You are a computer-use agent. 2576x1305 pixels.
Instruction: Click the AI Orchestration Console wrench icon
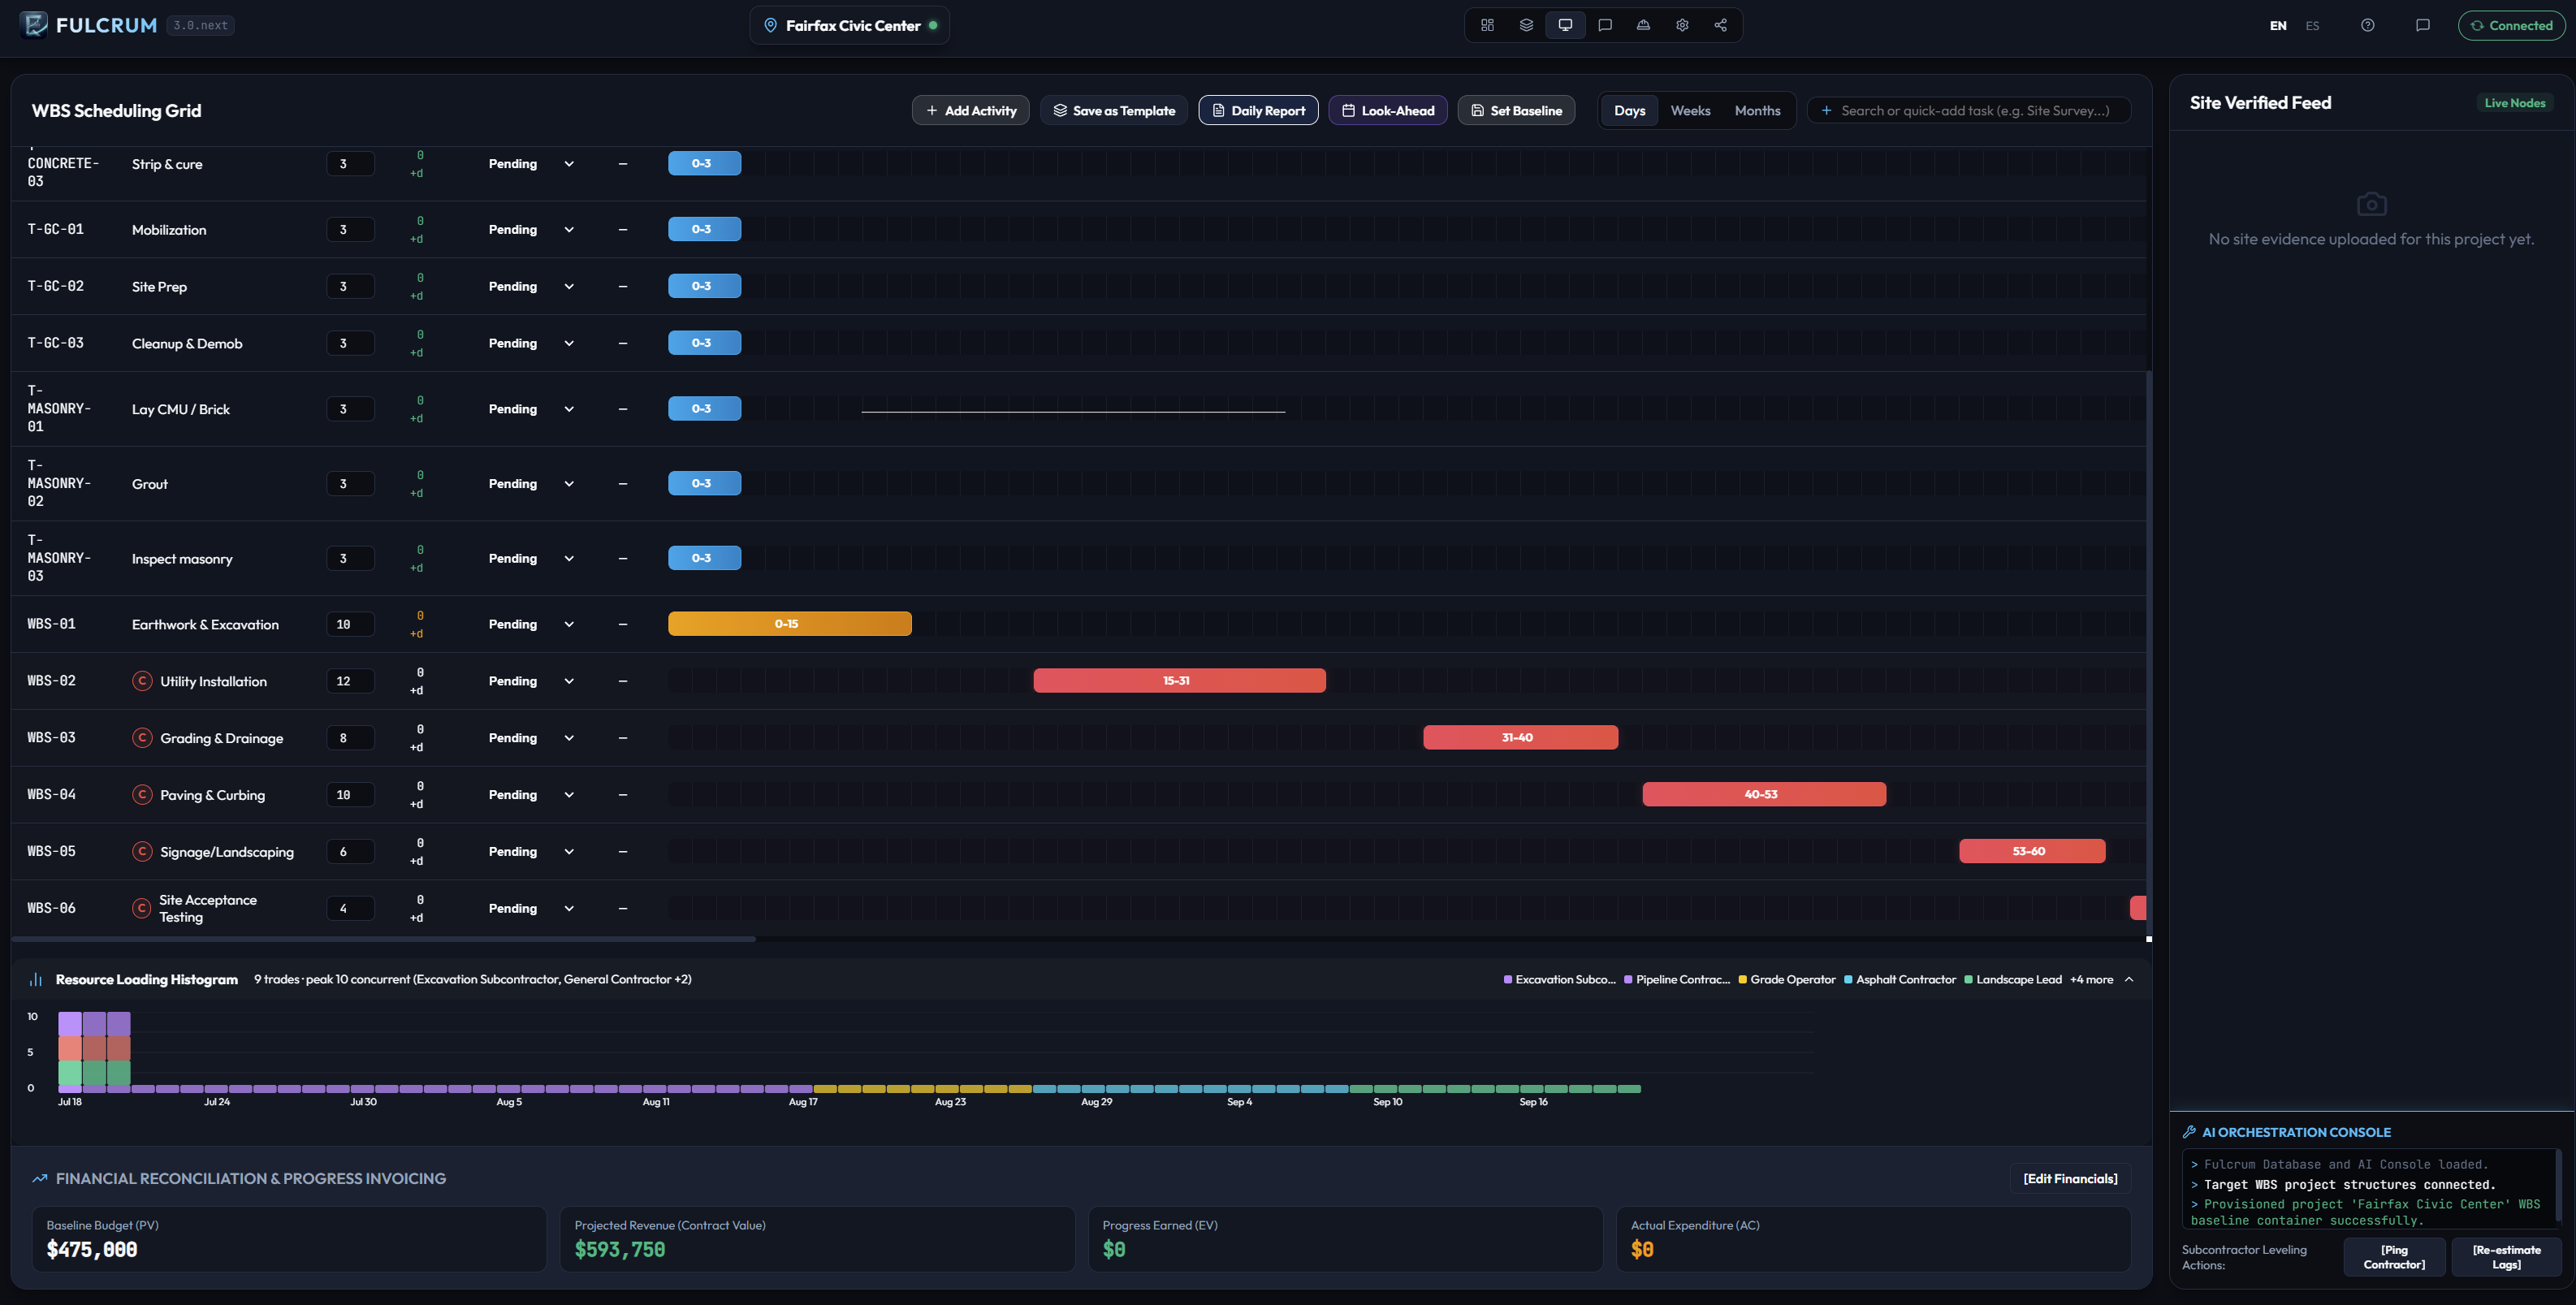pos(2189,1132)
